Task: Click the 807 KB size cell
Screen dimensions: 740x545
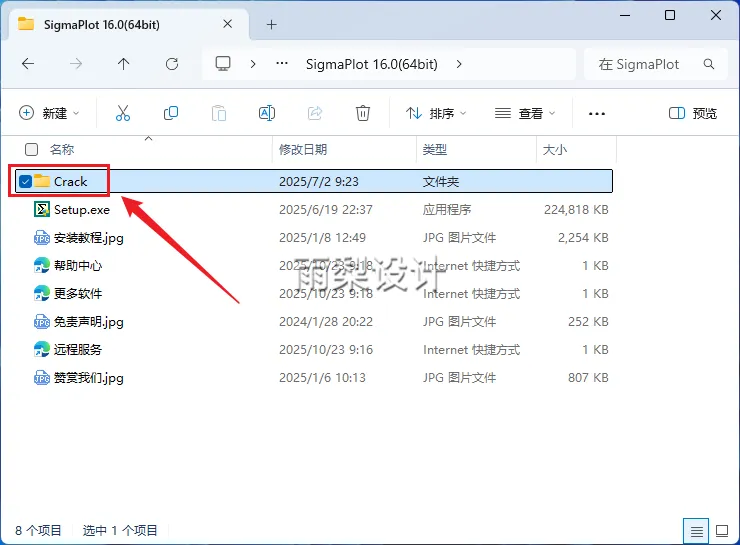Action: pos(589,378)
